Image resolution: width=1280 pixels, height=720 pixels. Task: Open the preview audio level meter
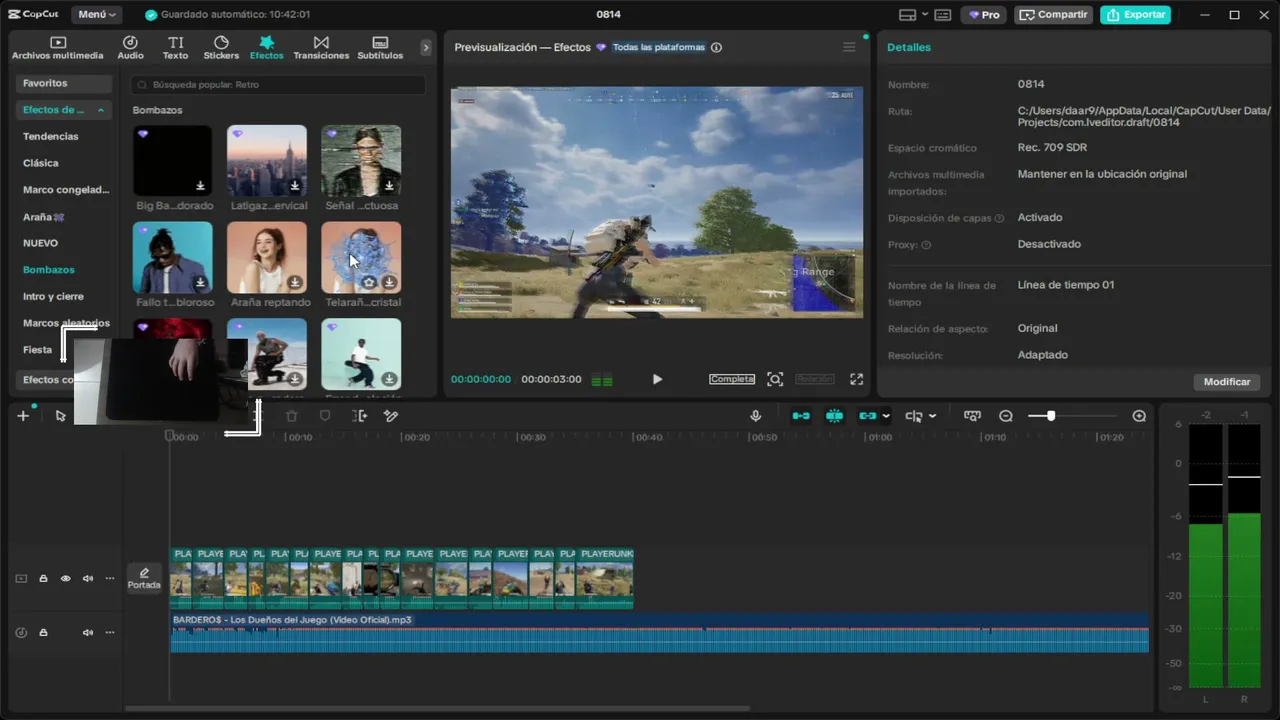pyautogui.click(x=602, y=380)
